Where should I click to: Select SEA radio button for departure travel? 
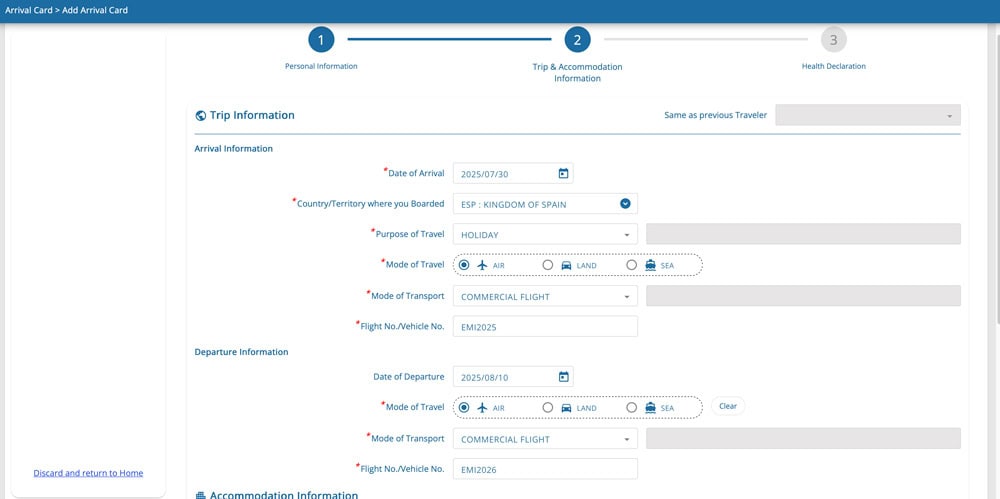[632, 408]
